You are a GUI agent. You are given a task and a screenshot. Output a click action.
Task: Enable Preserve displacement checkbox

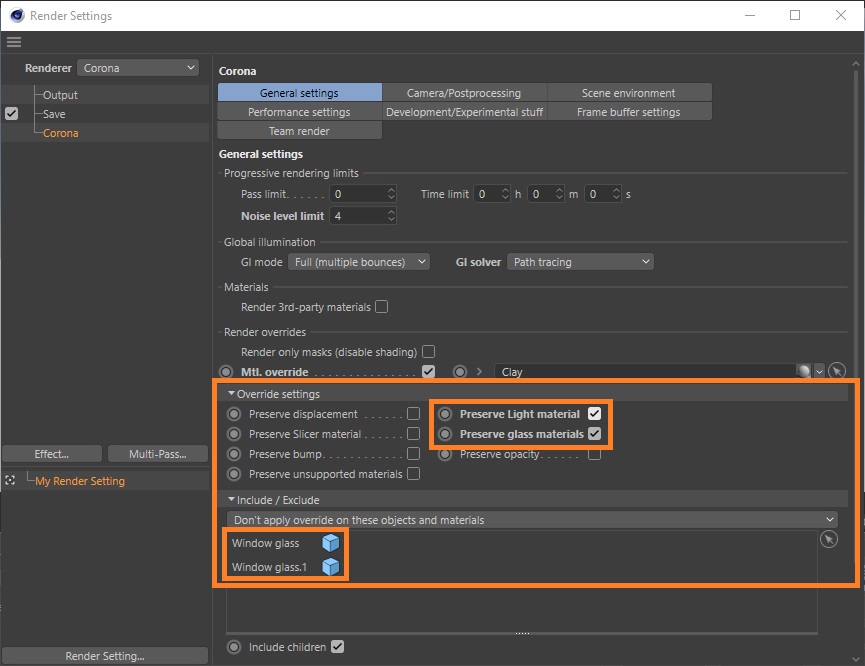click(x=414, y=414)
